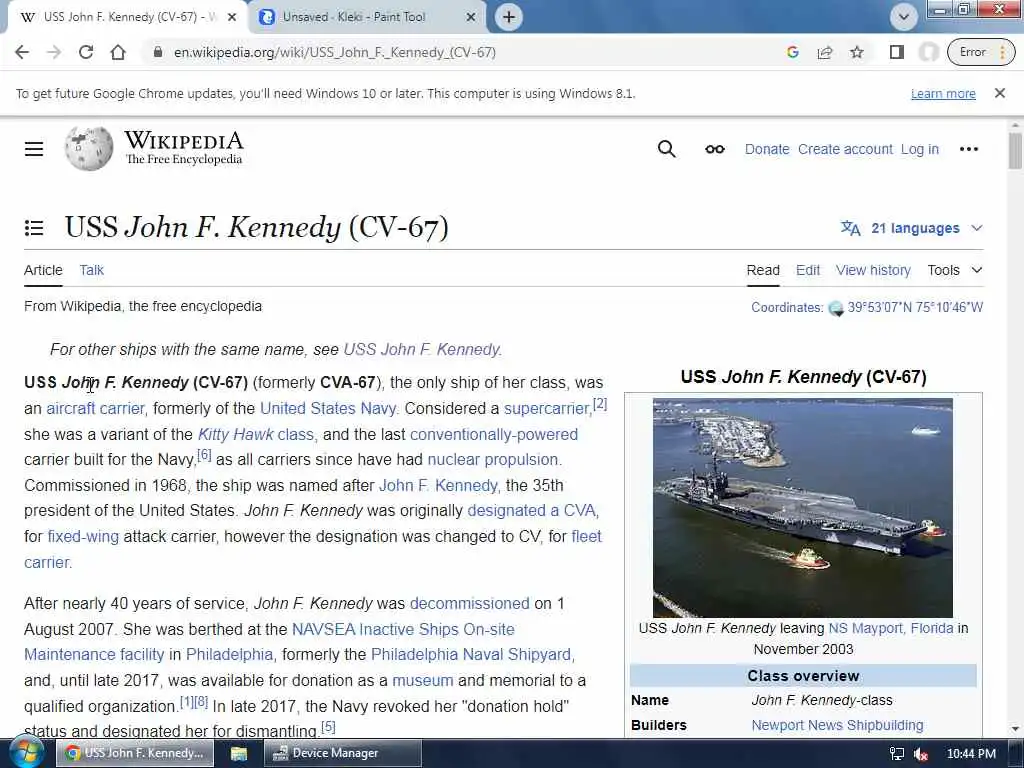Image resolution: width=1024 pixels, height=768 pixels.
Task: Bookmark this page with the star
Action: coord(857,52)
